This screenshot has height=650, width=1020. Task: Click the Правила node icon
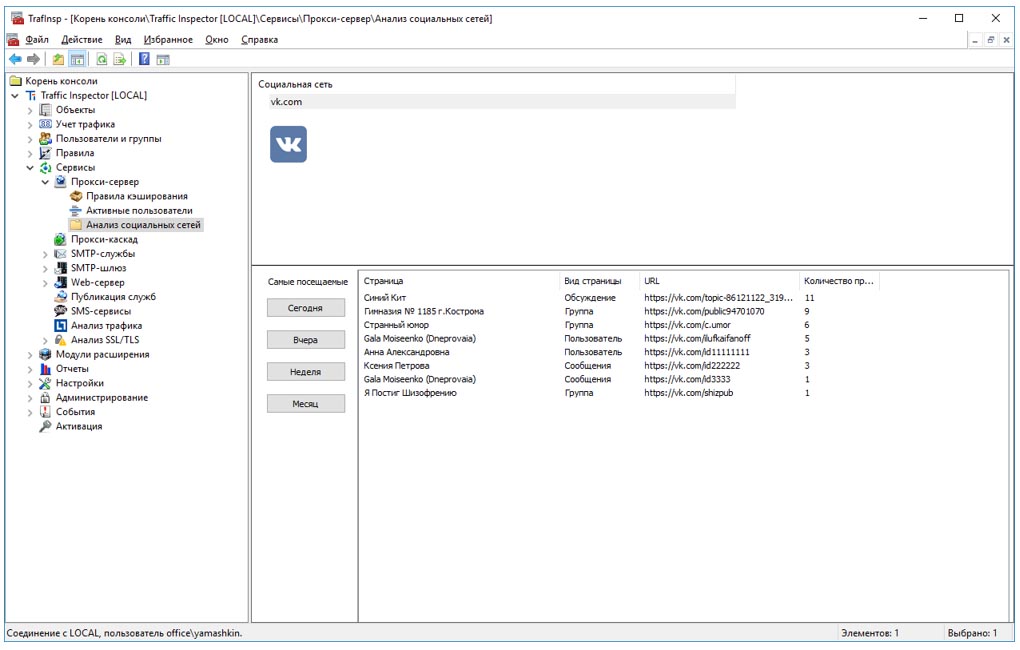click(46, 153)
